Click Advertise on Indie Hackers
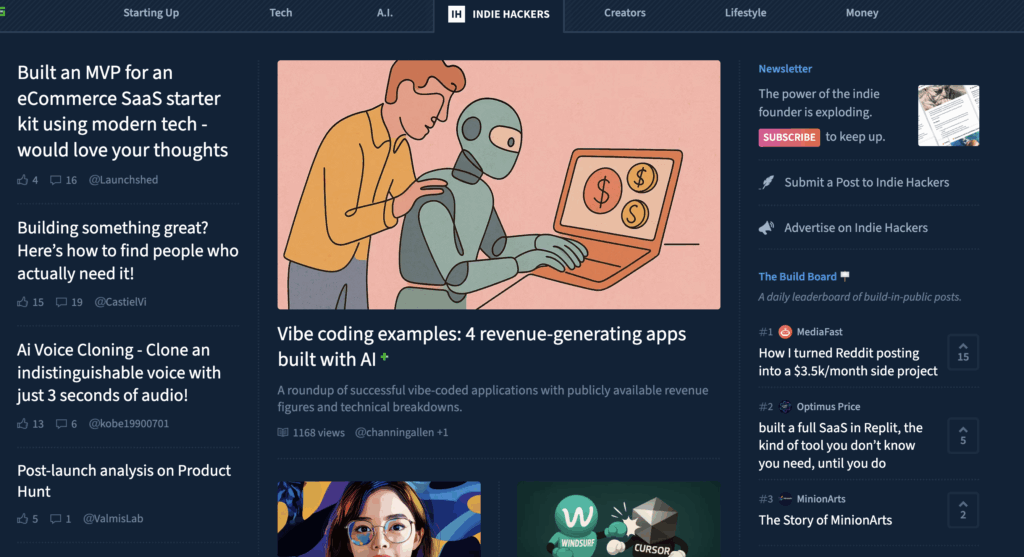Viewport: 1024px width, 557px height. pyautogui.click(x=856, y=228)
